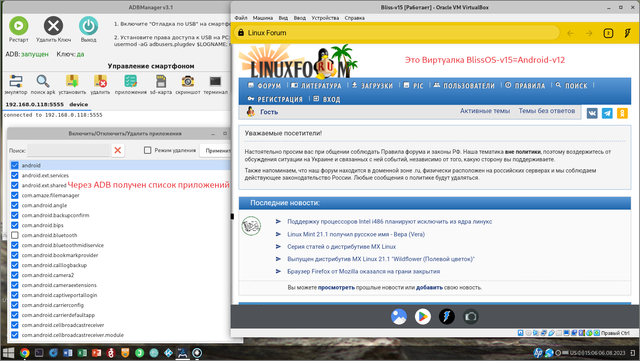640x361 pixels.
Task: Open Word from the taskbar
Action: point(68,353)
